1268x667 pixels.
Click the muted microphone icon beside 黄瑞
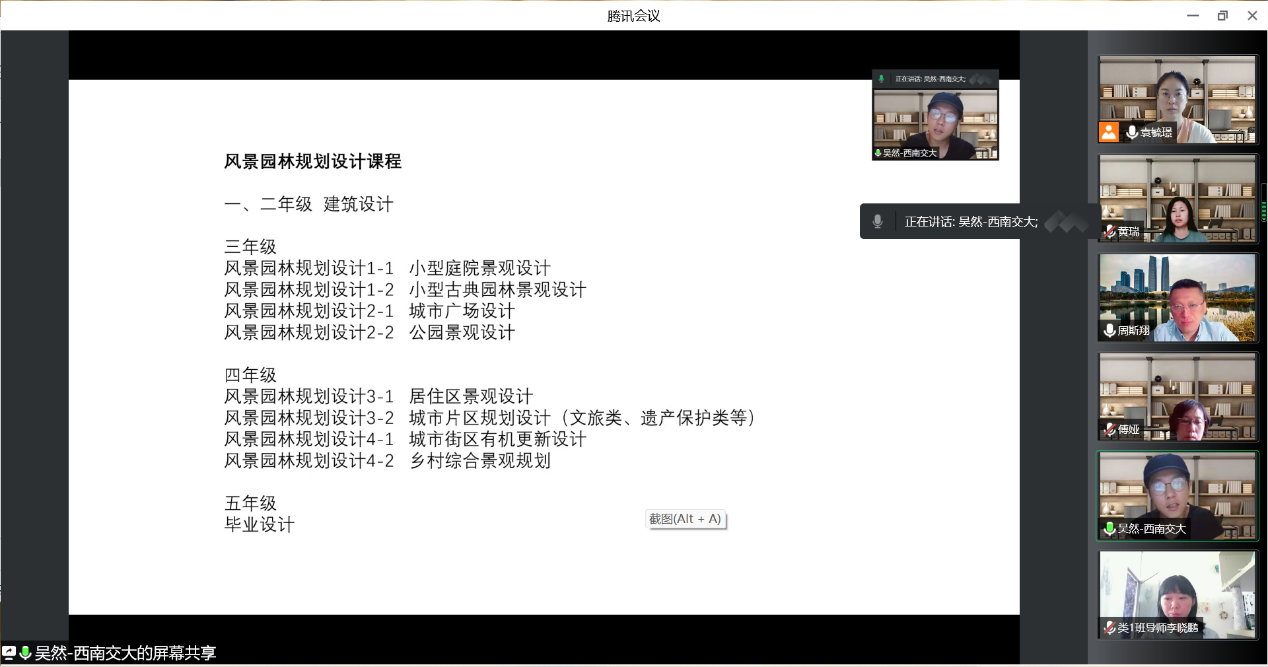[x=1109, y=231]
